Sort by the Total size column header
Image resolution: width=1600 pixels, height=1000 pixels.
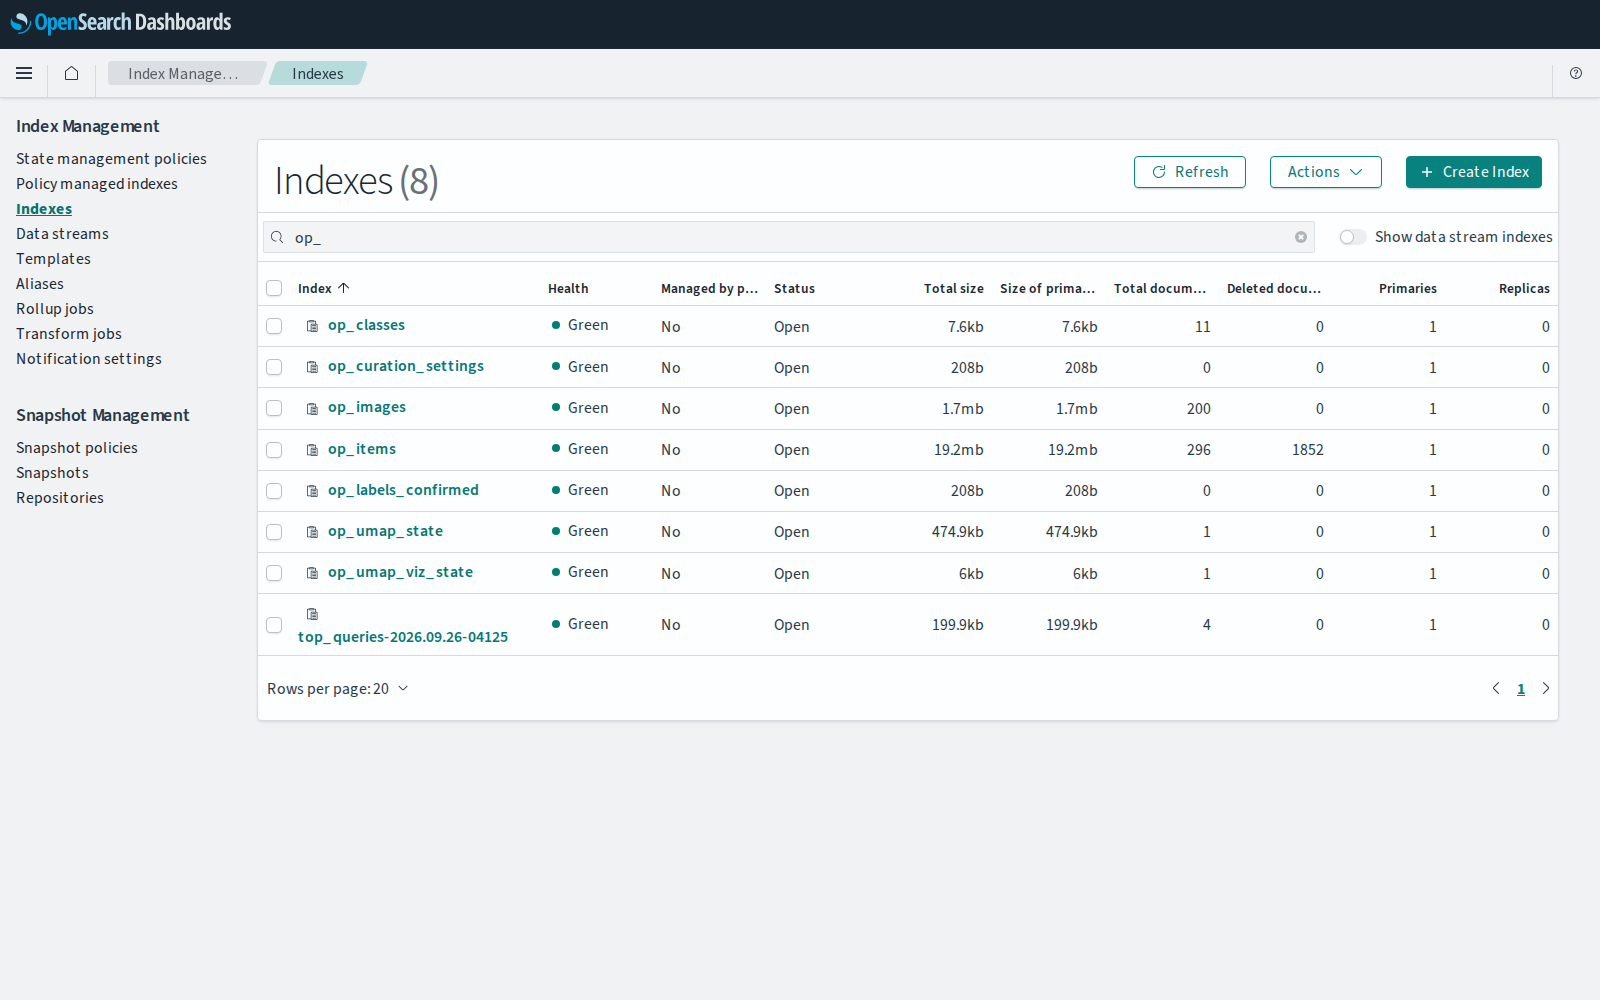(x=954, y=288)
